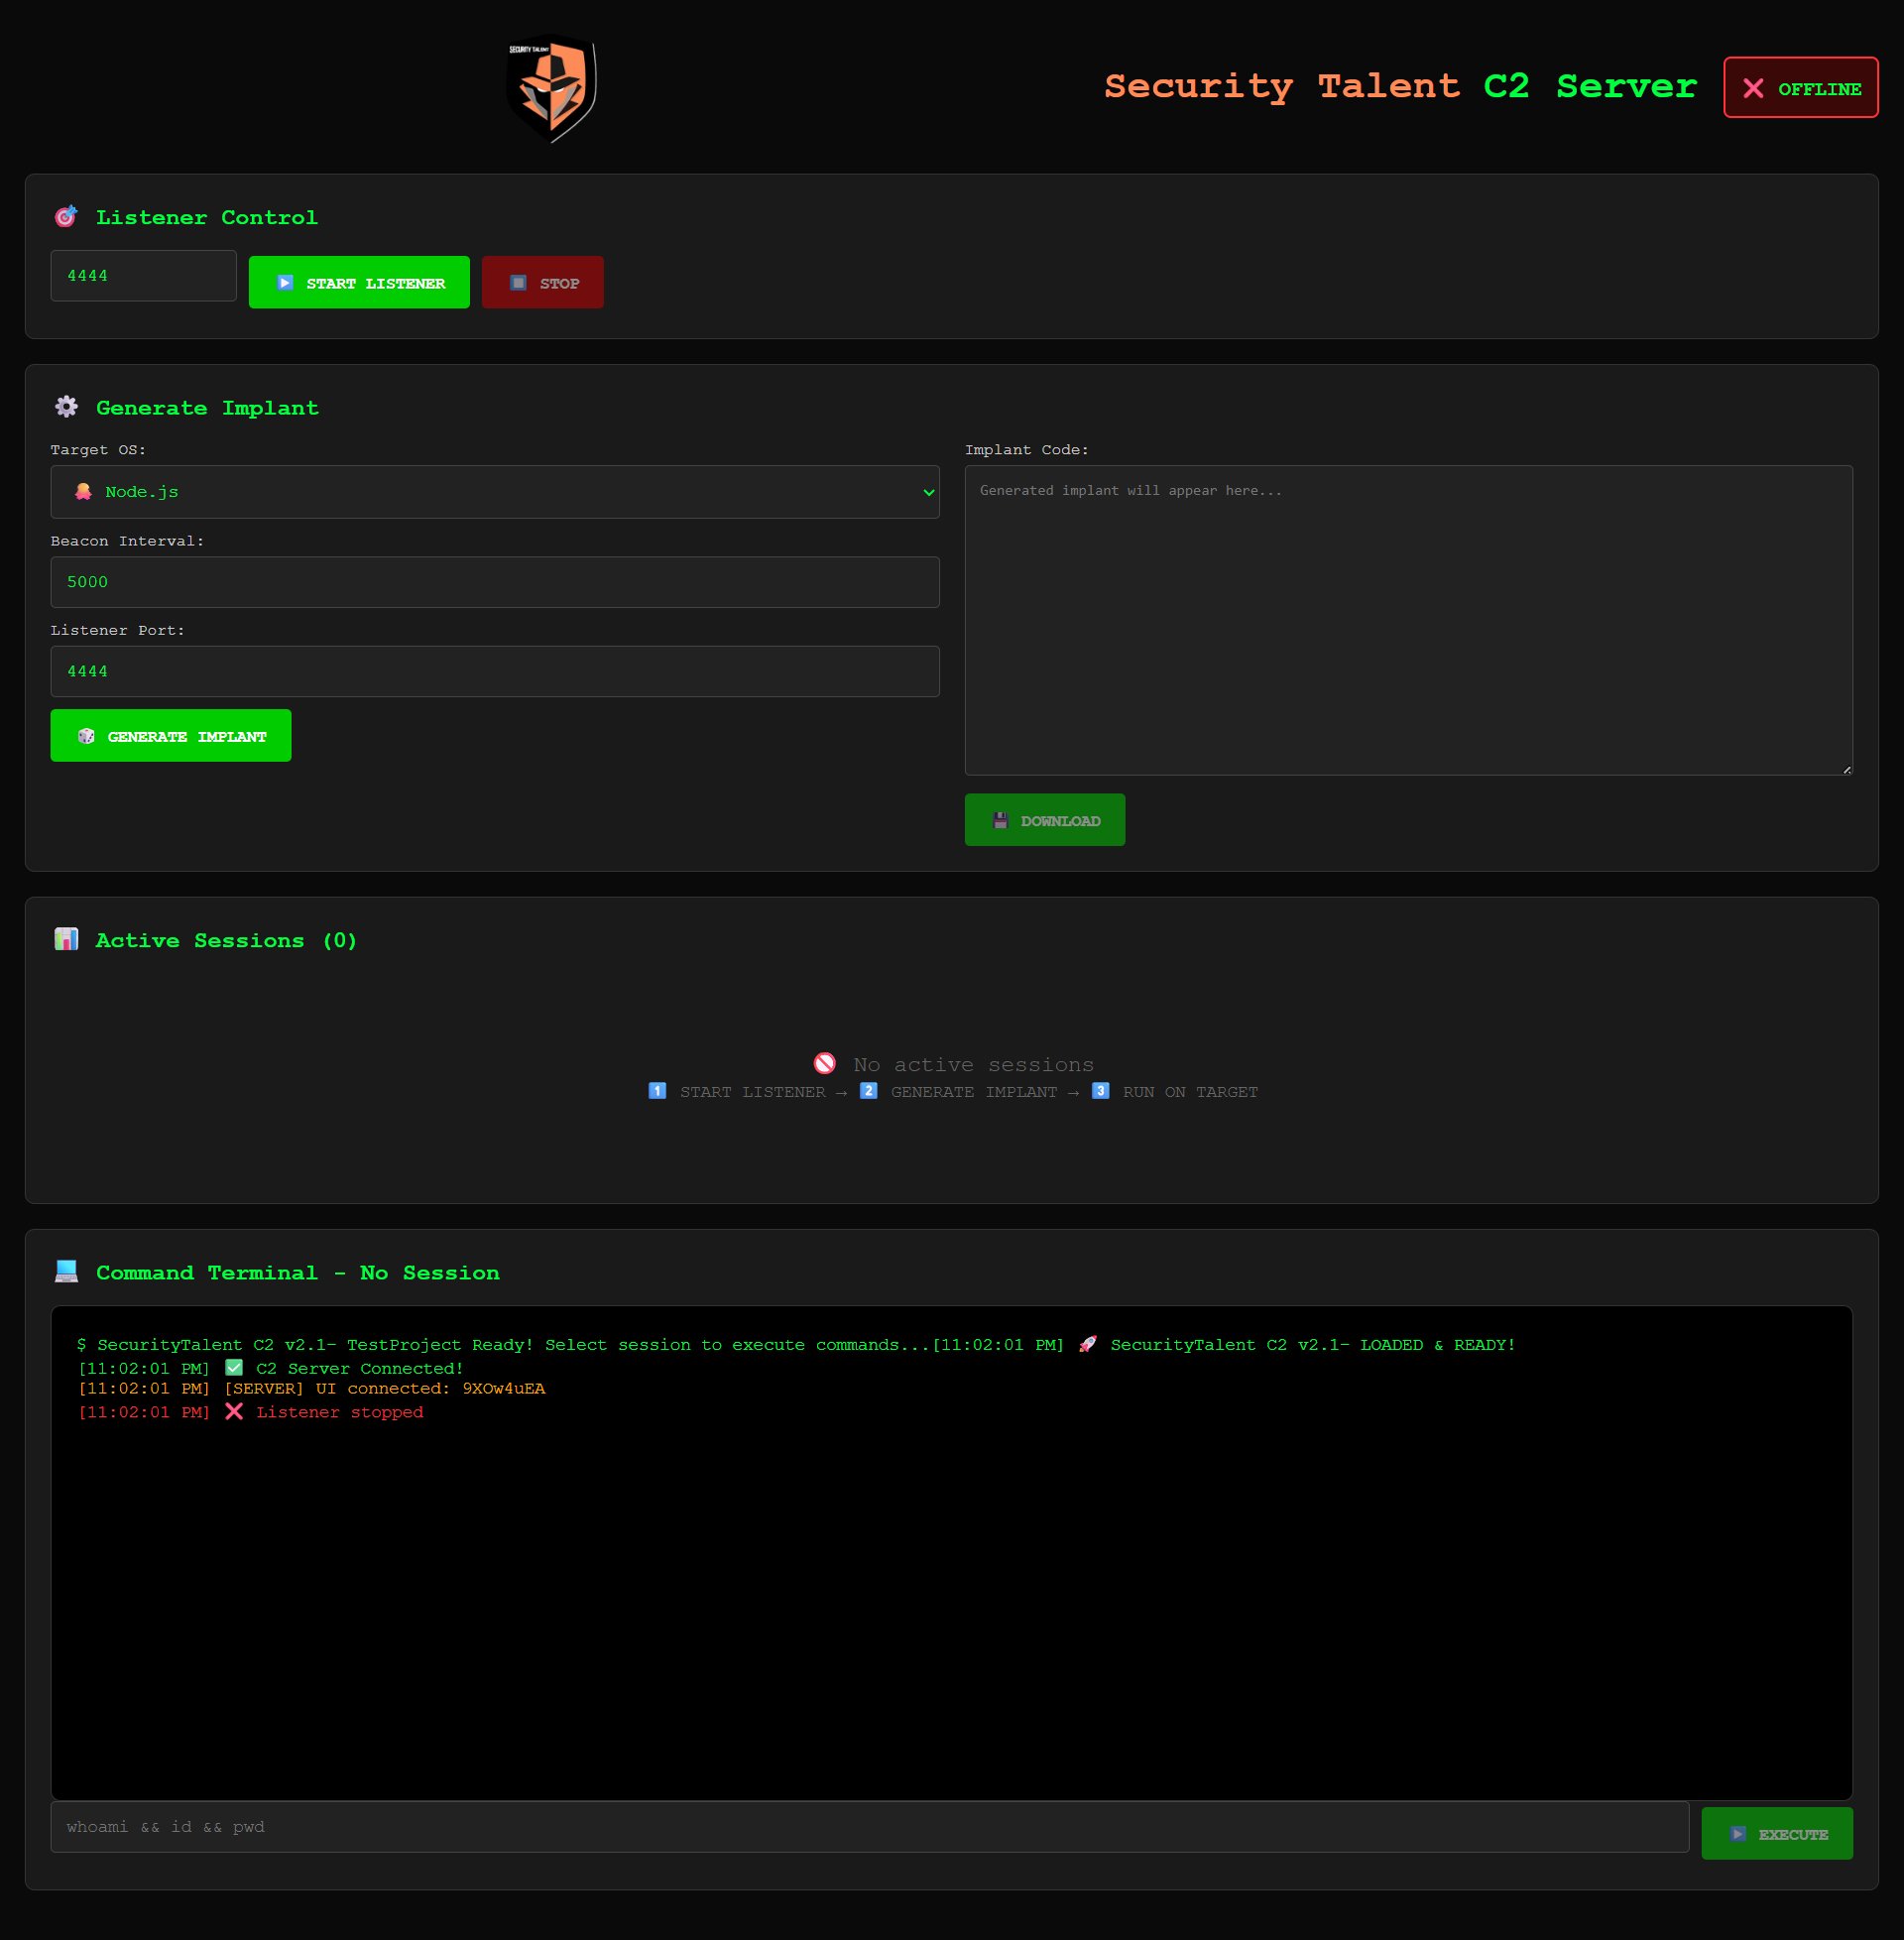
Task: Click the Command Terminal laptop icon
Action: pos(66,1271)
